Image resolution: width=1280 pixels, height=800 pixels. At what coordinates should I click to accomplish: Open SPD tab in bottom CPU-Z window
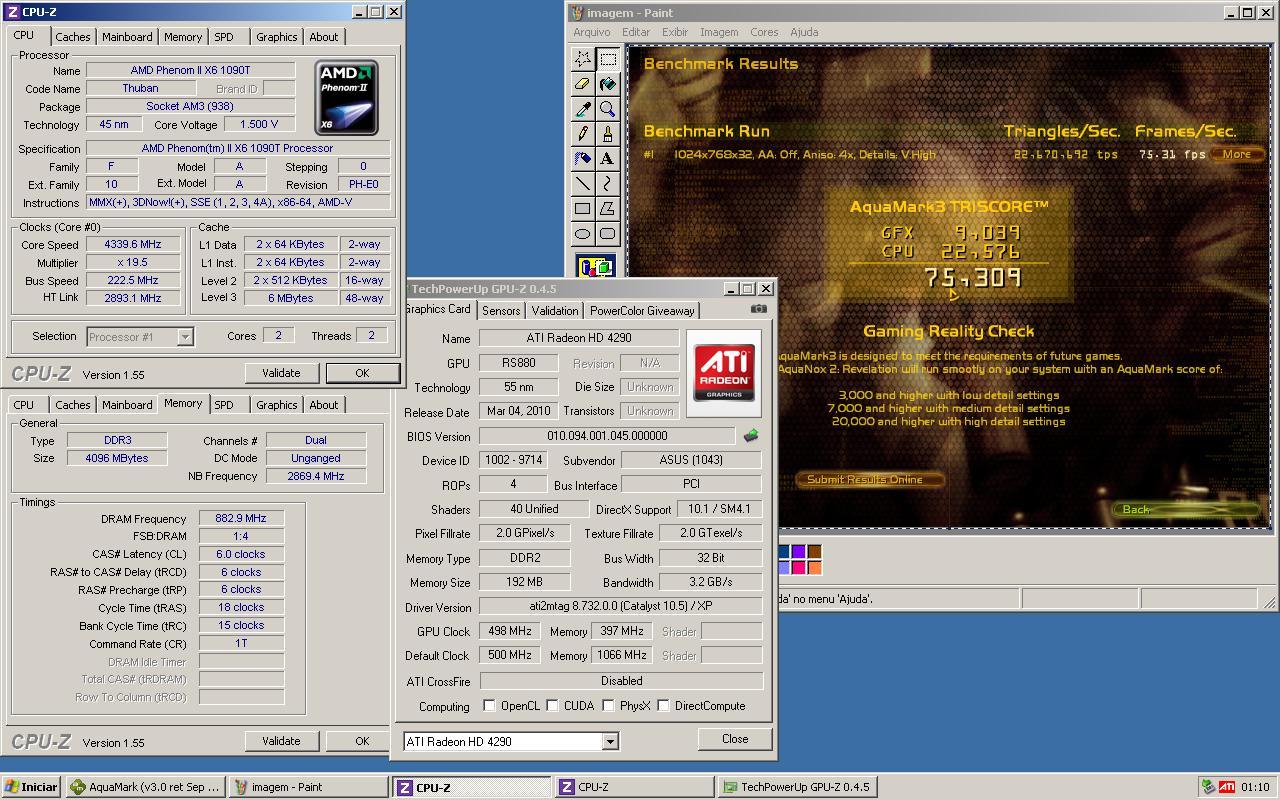(224, 405)
